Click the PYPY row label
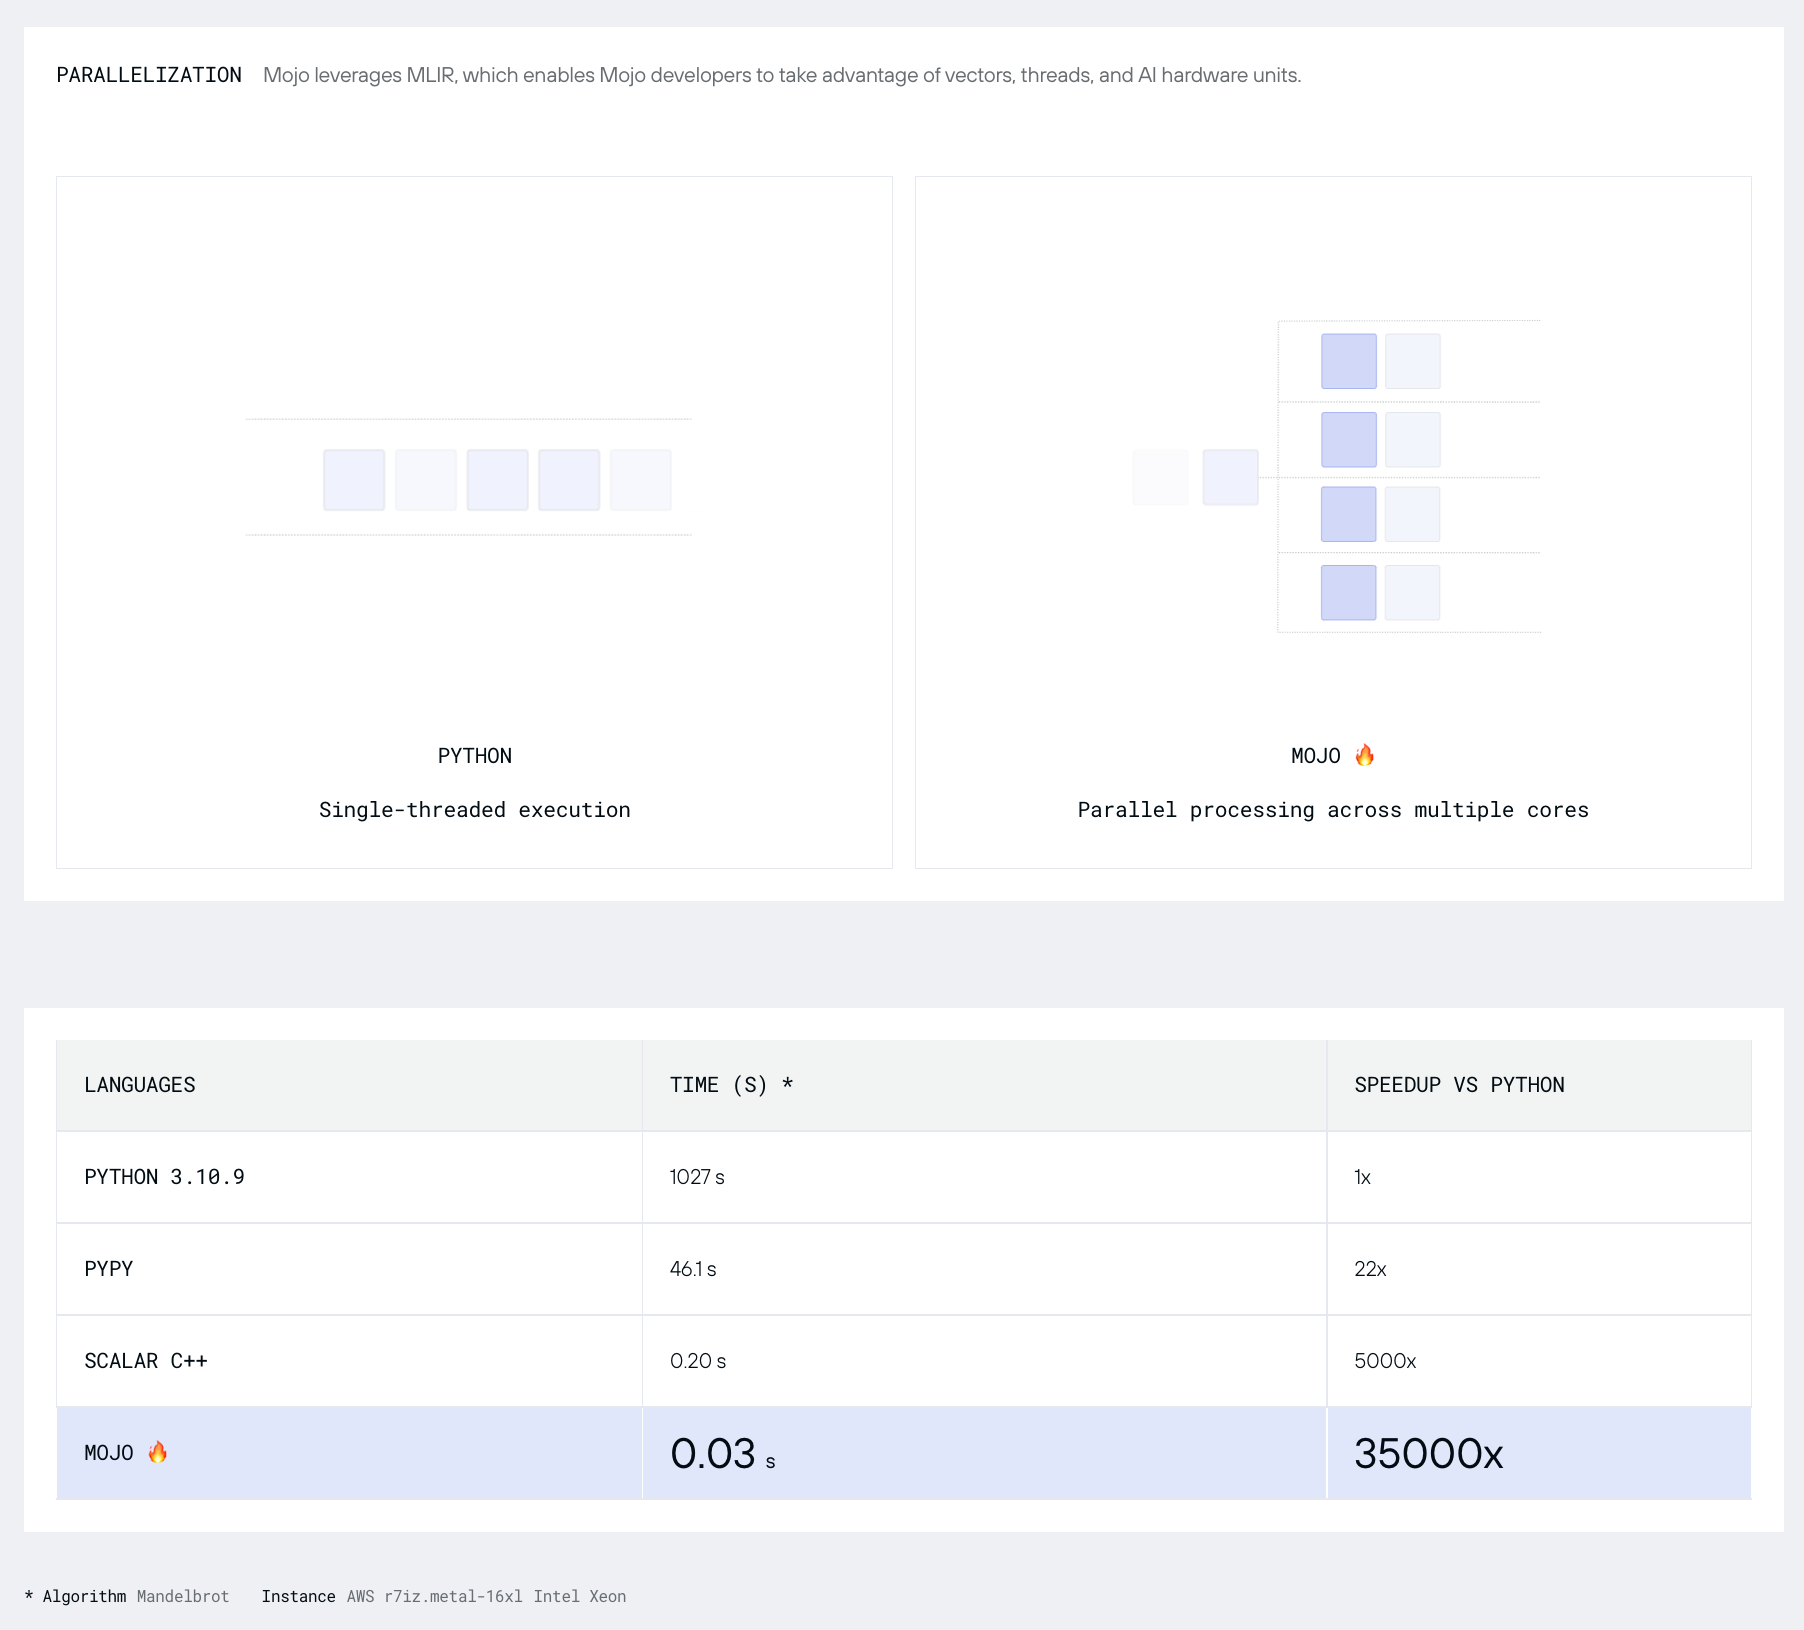Viewport: 1804px width, 1630px height. point(109,1269)
